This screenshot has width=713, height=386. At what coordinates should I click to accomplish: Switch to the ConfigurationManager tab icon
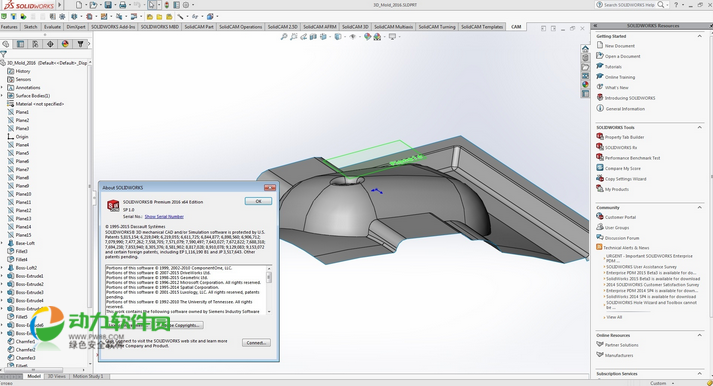point(35,44)
